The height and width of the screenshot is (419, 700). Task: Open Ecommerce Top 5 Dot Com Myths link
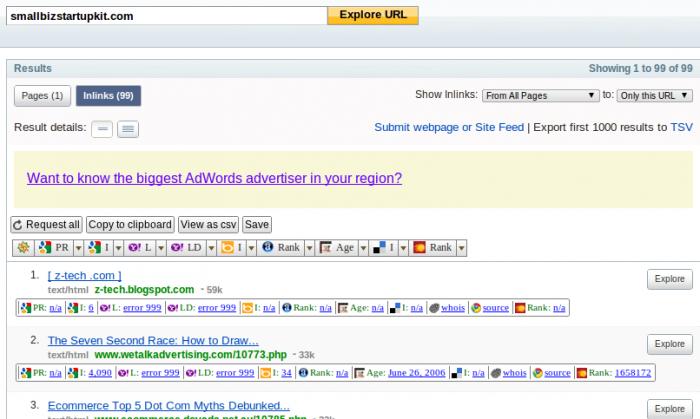[x=169, y=406]
